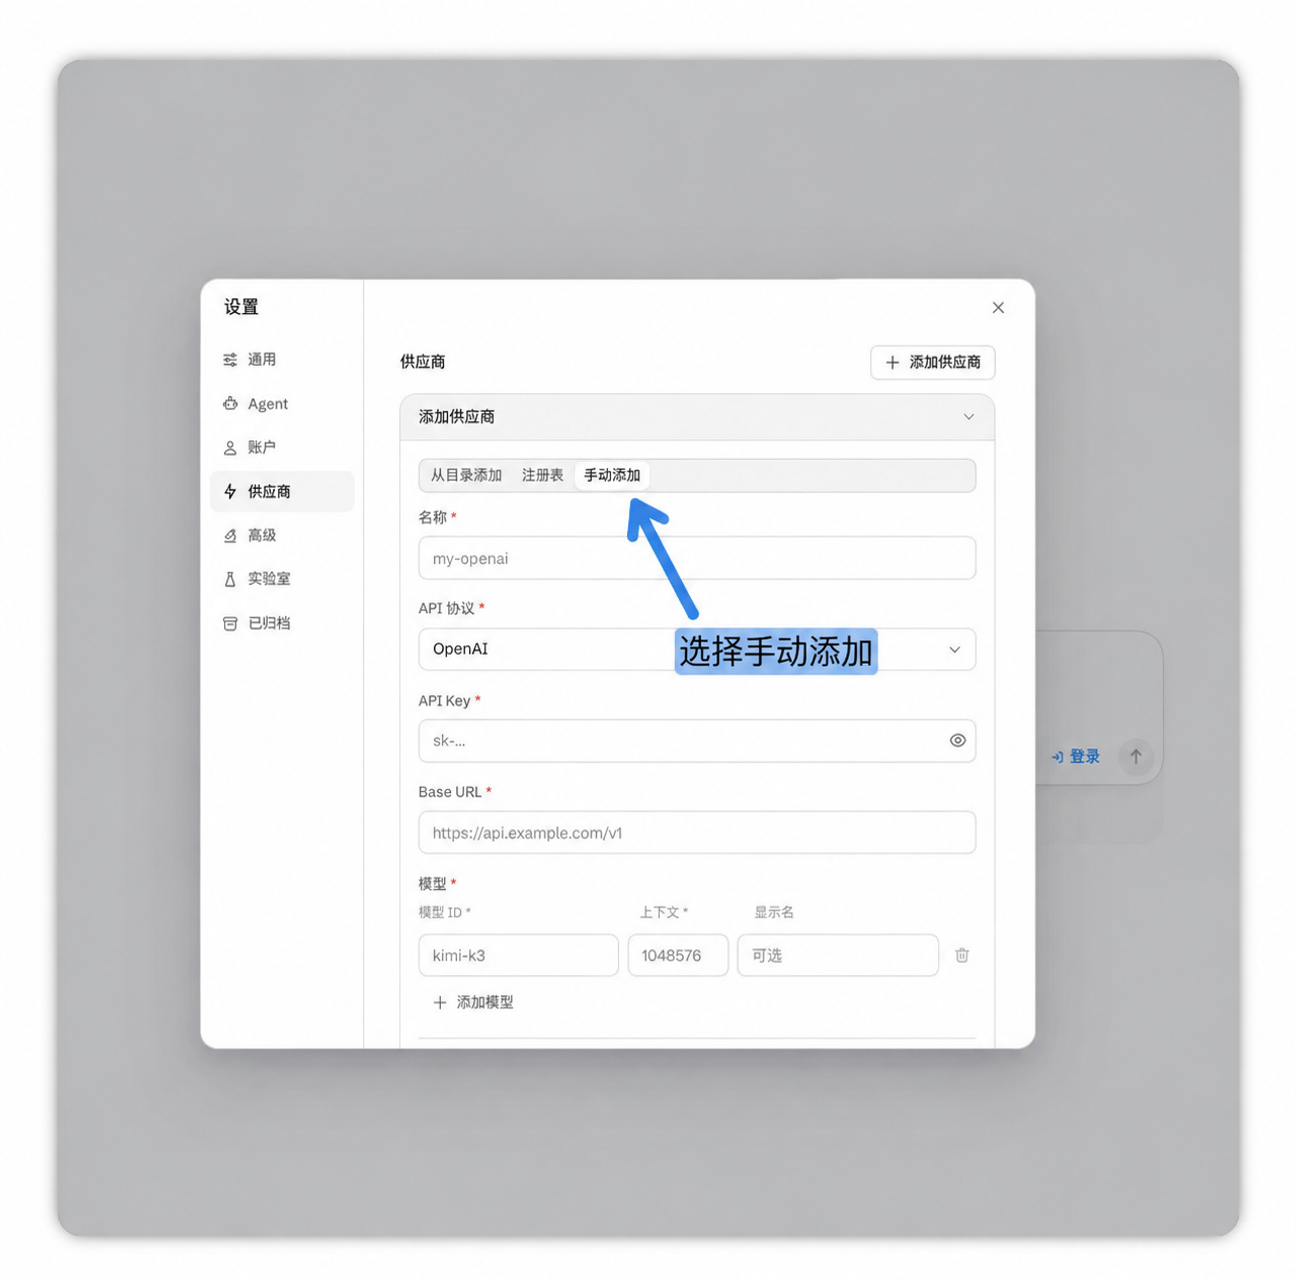Image resolution: width=1296 pixels, height=1280 pixels.
Task: Switch to the 注册表 tab
Action: point(543,475)
